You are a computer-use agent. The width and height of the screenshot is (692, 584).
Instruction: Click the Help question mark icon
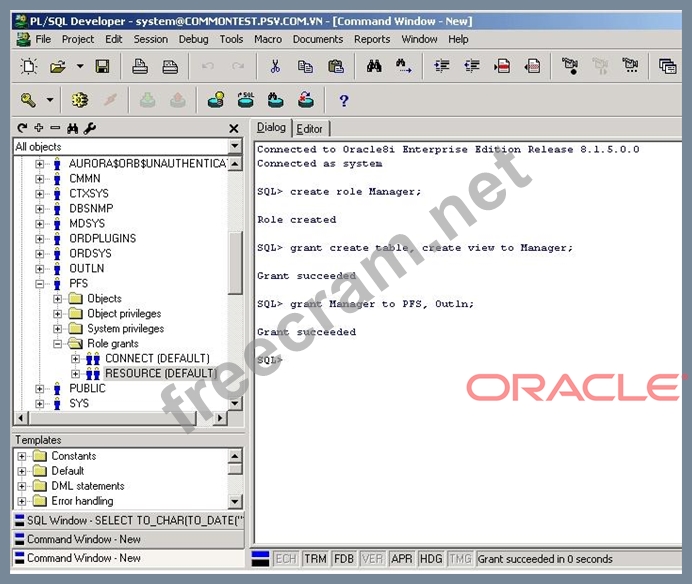coord(344,101)
